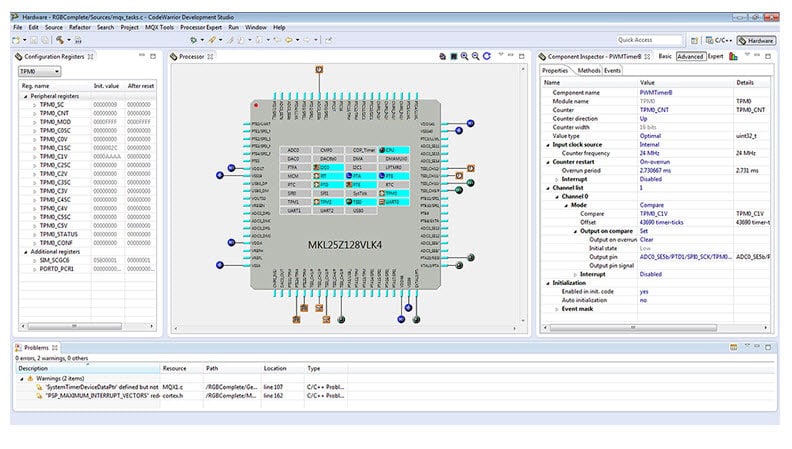Collapse the Peripheral registers tree group
This screenshot has height=449, width=792.
(23, 95)
